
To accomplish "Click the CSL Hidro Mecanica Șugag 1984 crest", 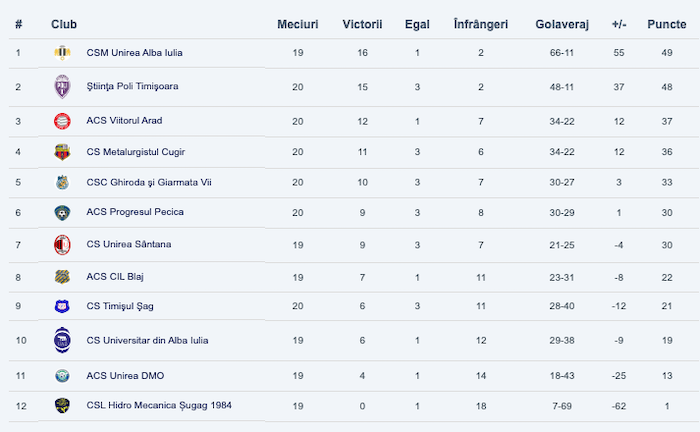I will coord(62,405).
